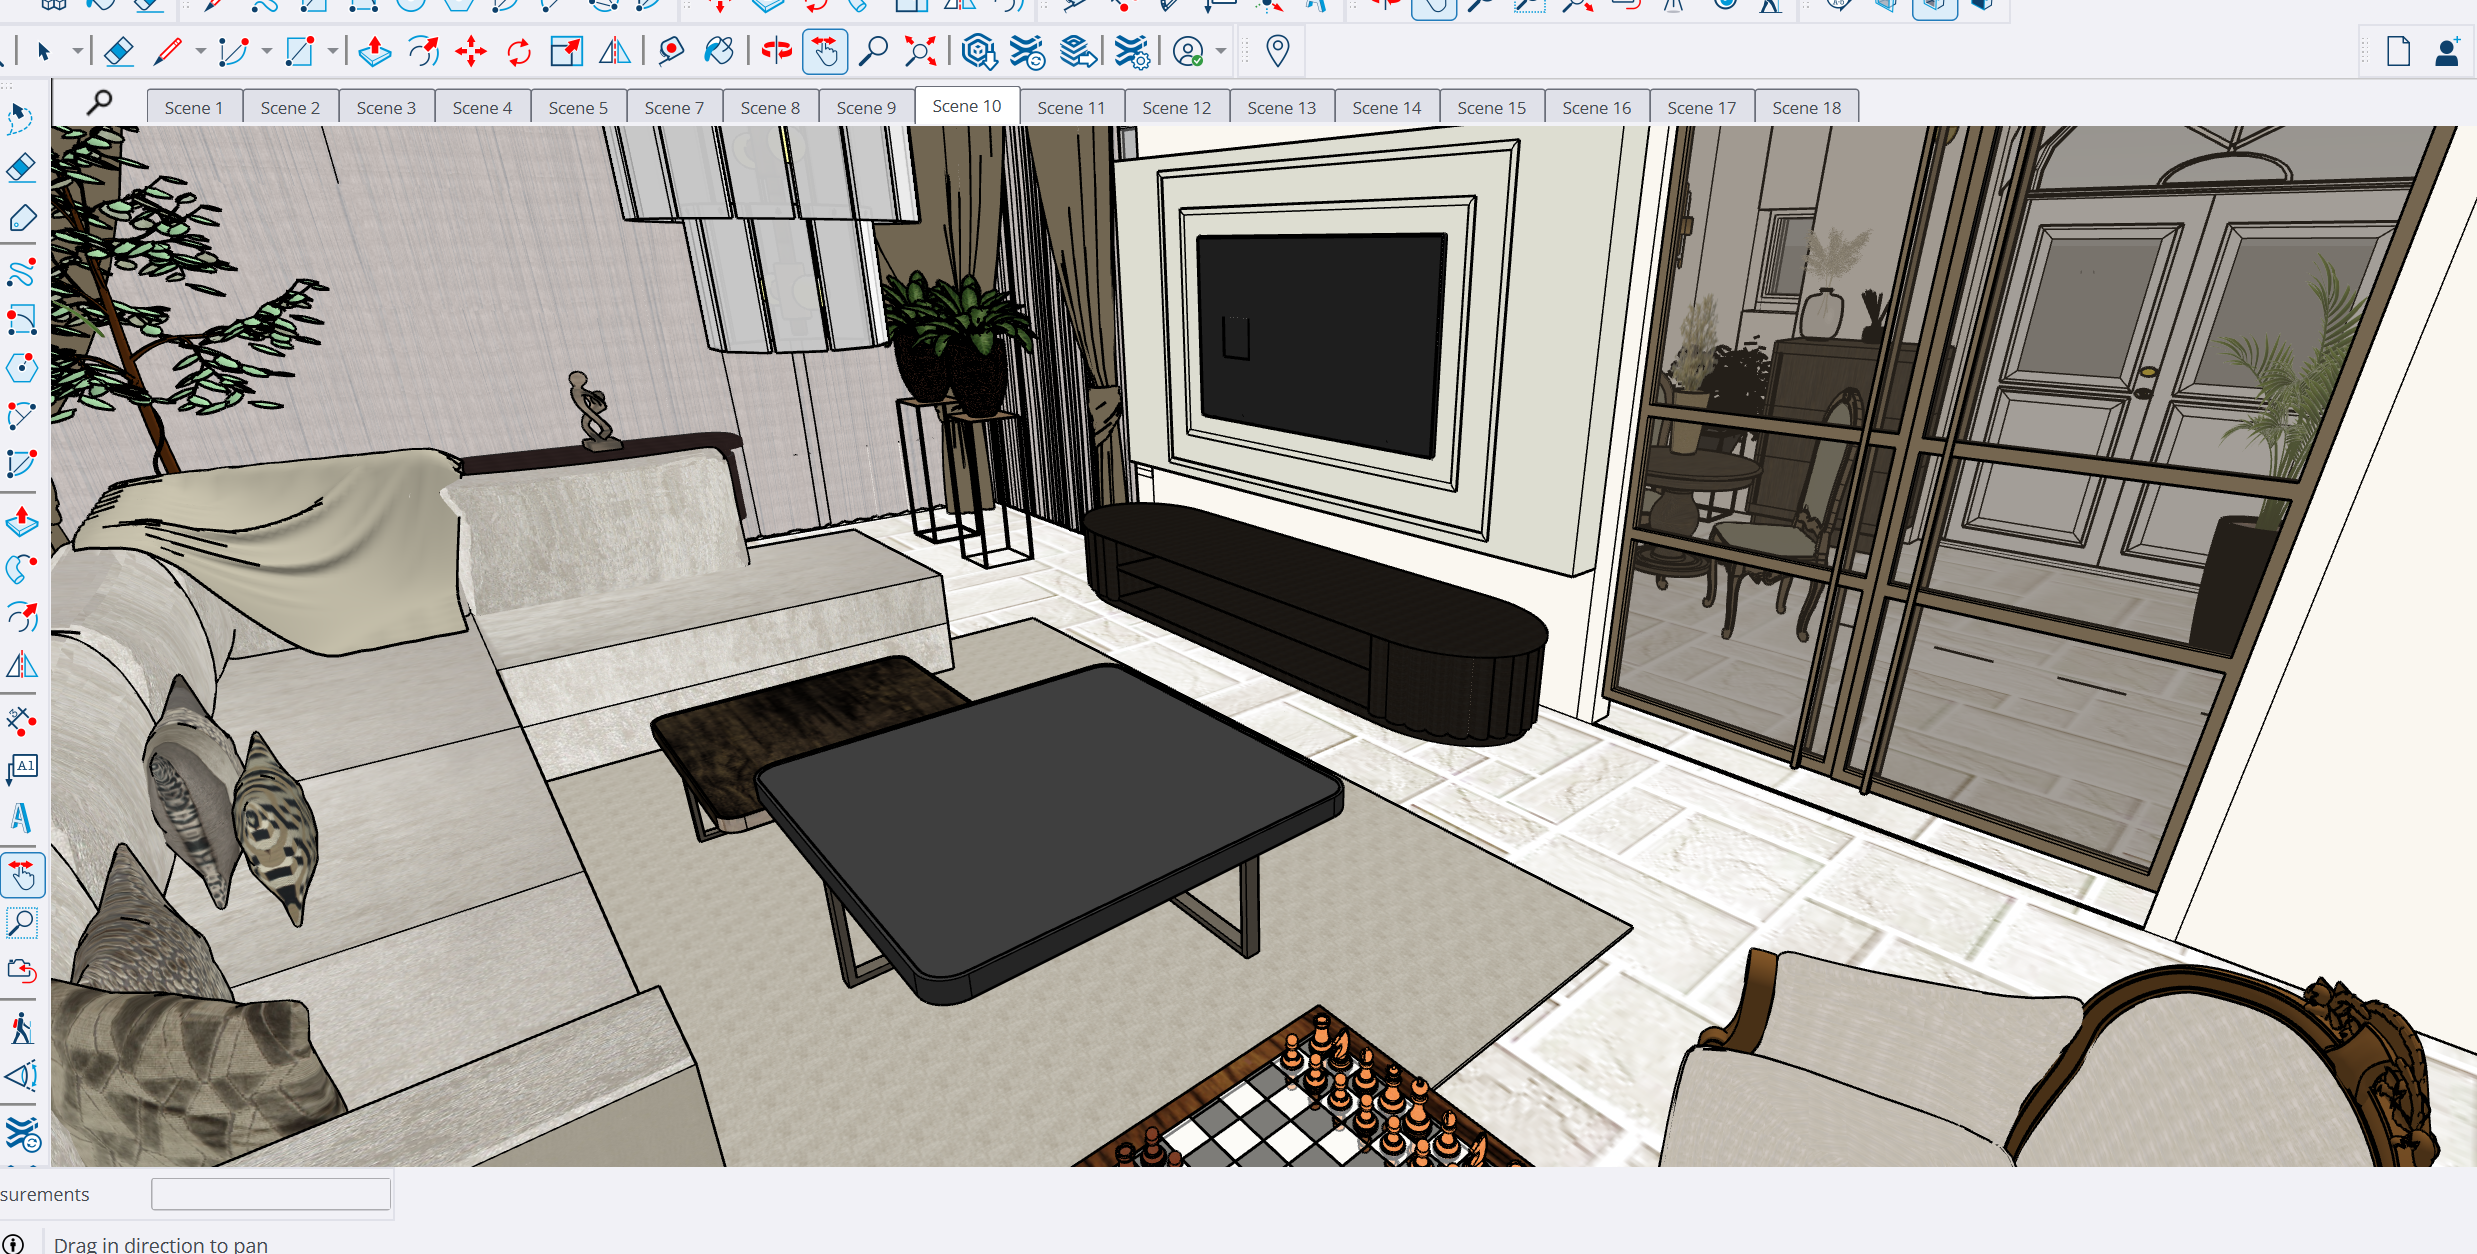Image resolution: width=2477 pixels, height=1254 pixels.
Task: Pick the Rotate tool
Action: pyautogui.click(x=519, y=51)
